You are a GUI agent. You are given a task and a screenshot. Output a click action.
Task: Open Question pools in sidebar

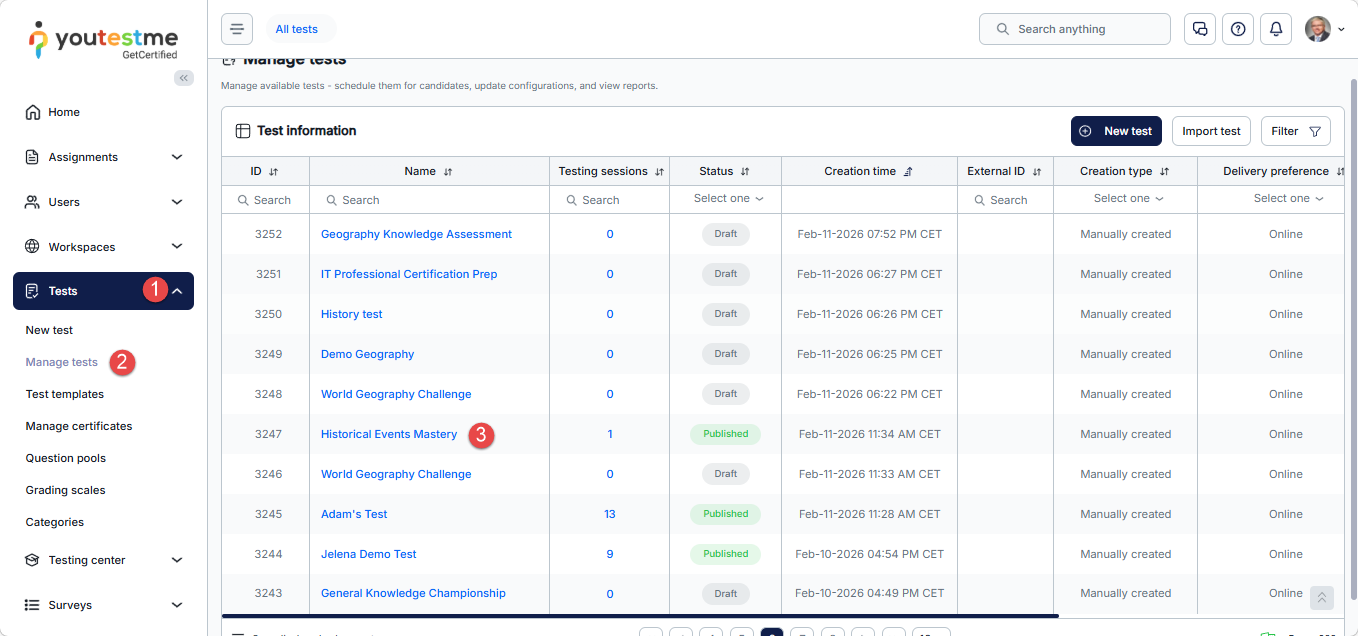[x=66, y=458]
